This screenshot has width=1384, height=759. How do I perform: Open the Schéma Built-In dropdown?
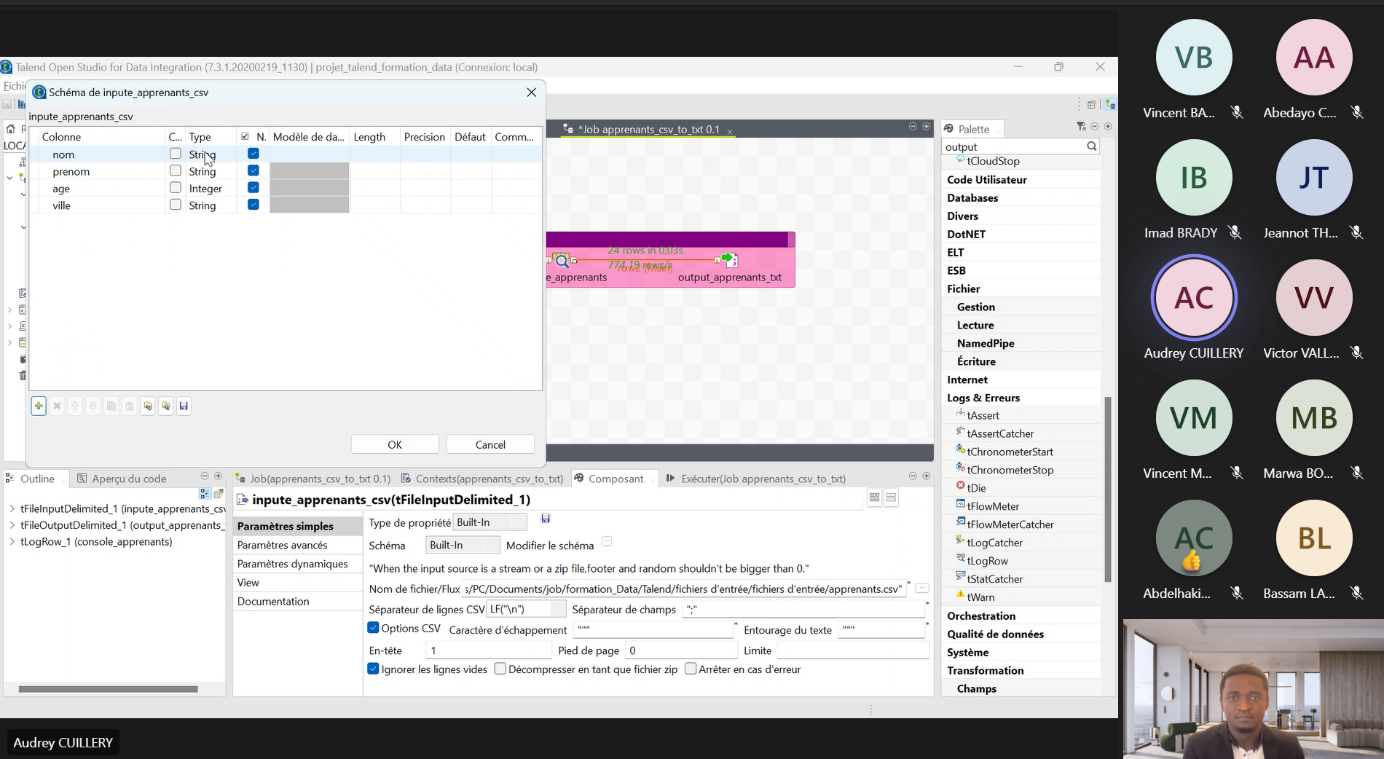[462, 545]
